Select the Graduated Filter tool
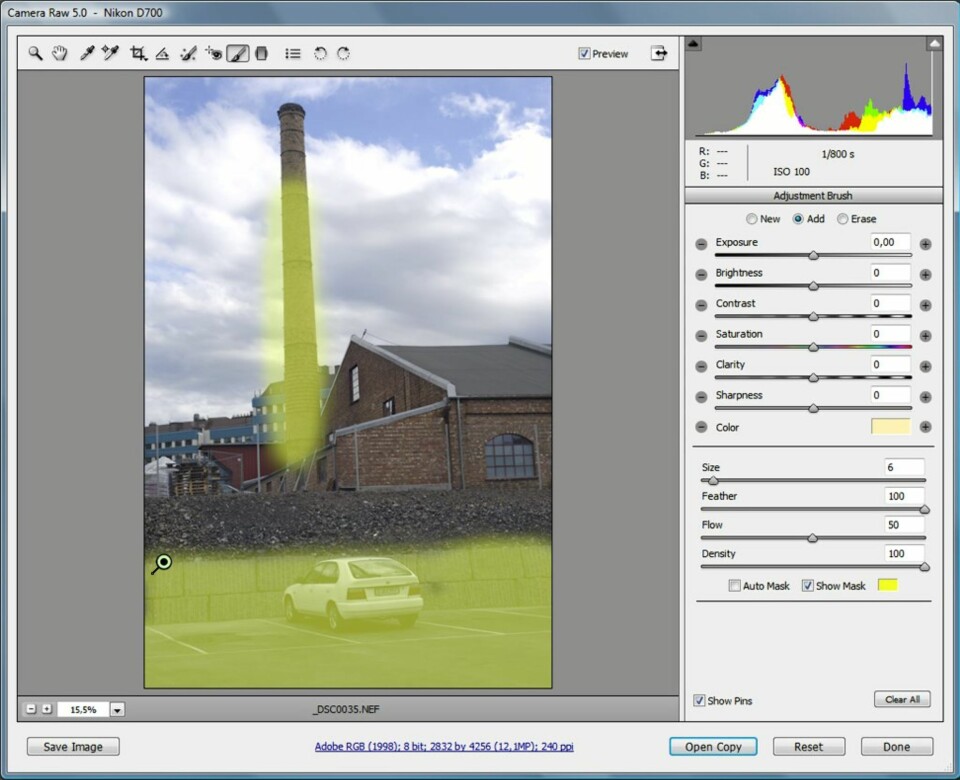This screenshot has height=780, width=960. (x=261, y=54)
